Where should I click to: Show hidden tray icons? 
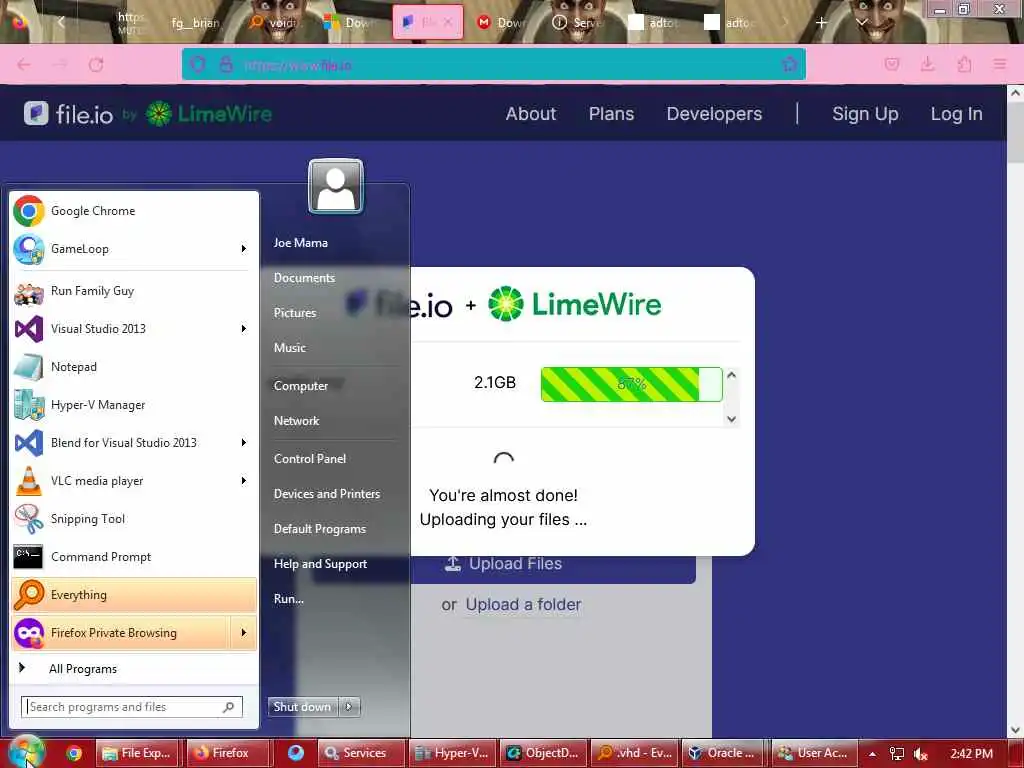[x=872, y=754]
